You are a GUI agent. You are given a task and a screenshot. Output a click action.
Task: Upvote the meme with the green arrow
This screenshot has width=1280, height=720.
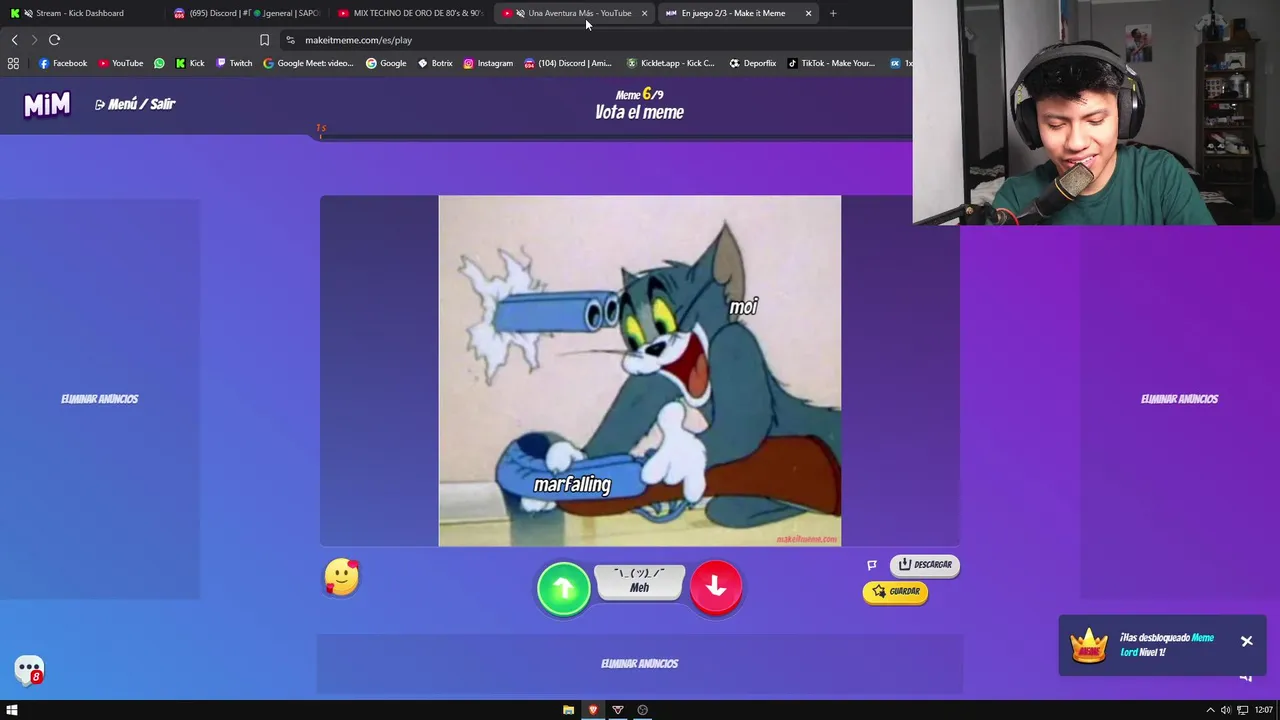tap(563, 588)
